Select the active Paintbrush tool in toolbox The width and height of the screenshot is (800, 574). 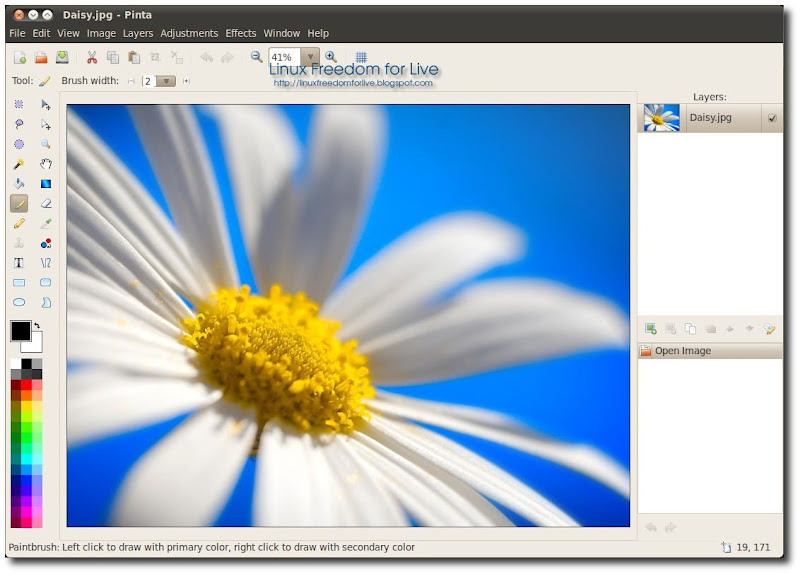tap(19, 204)
